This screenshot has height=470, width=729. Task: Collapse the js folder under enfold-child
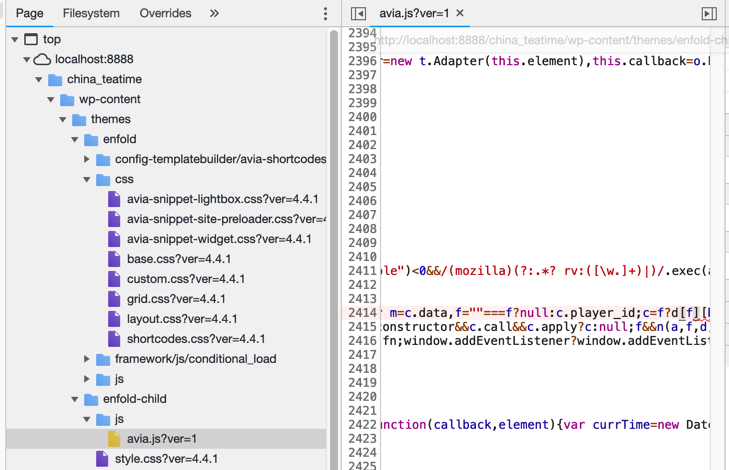click(x=87, y=419)
